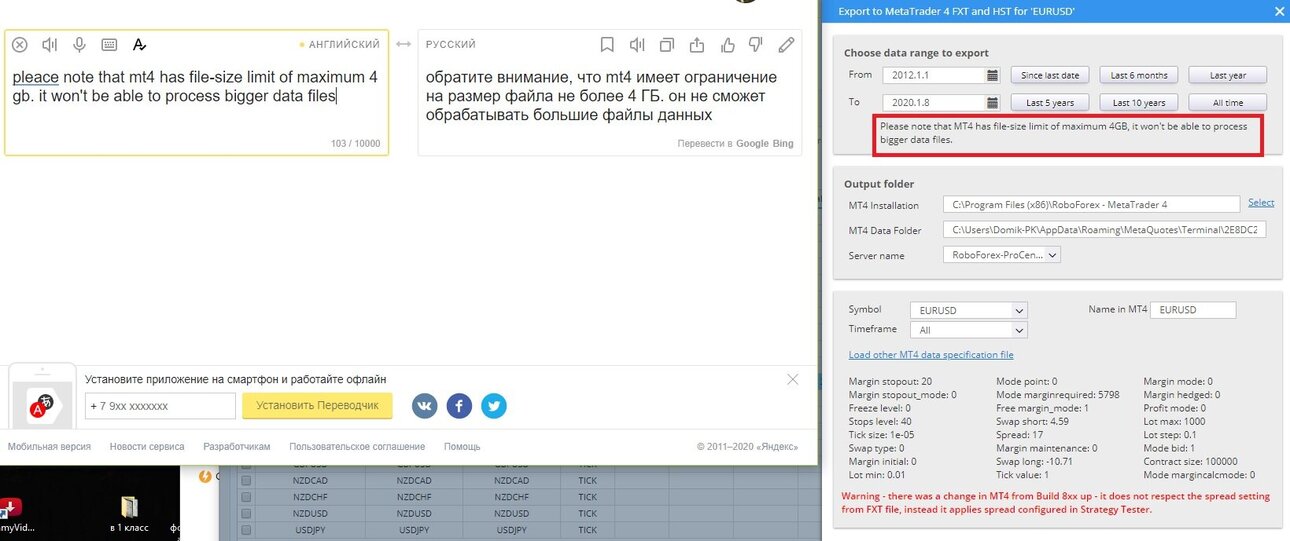Open the 'в 1 класс' desktop folder
This screenshot has width=1290, height=541.
[129, 513]
